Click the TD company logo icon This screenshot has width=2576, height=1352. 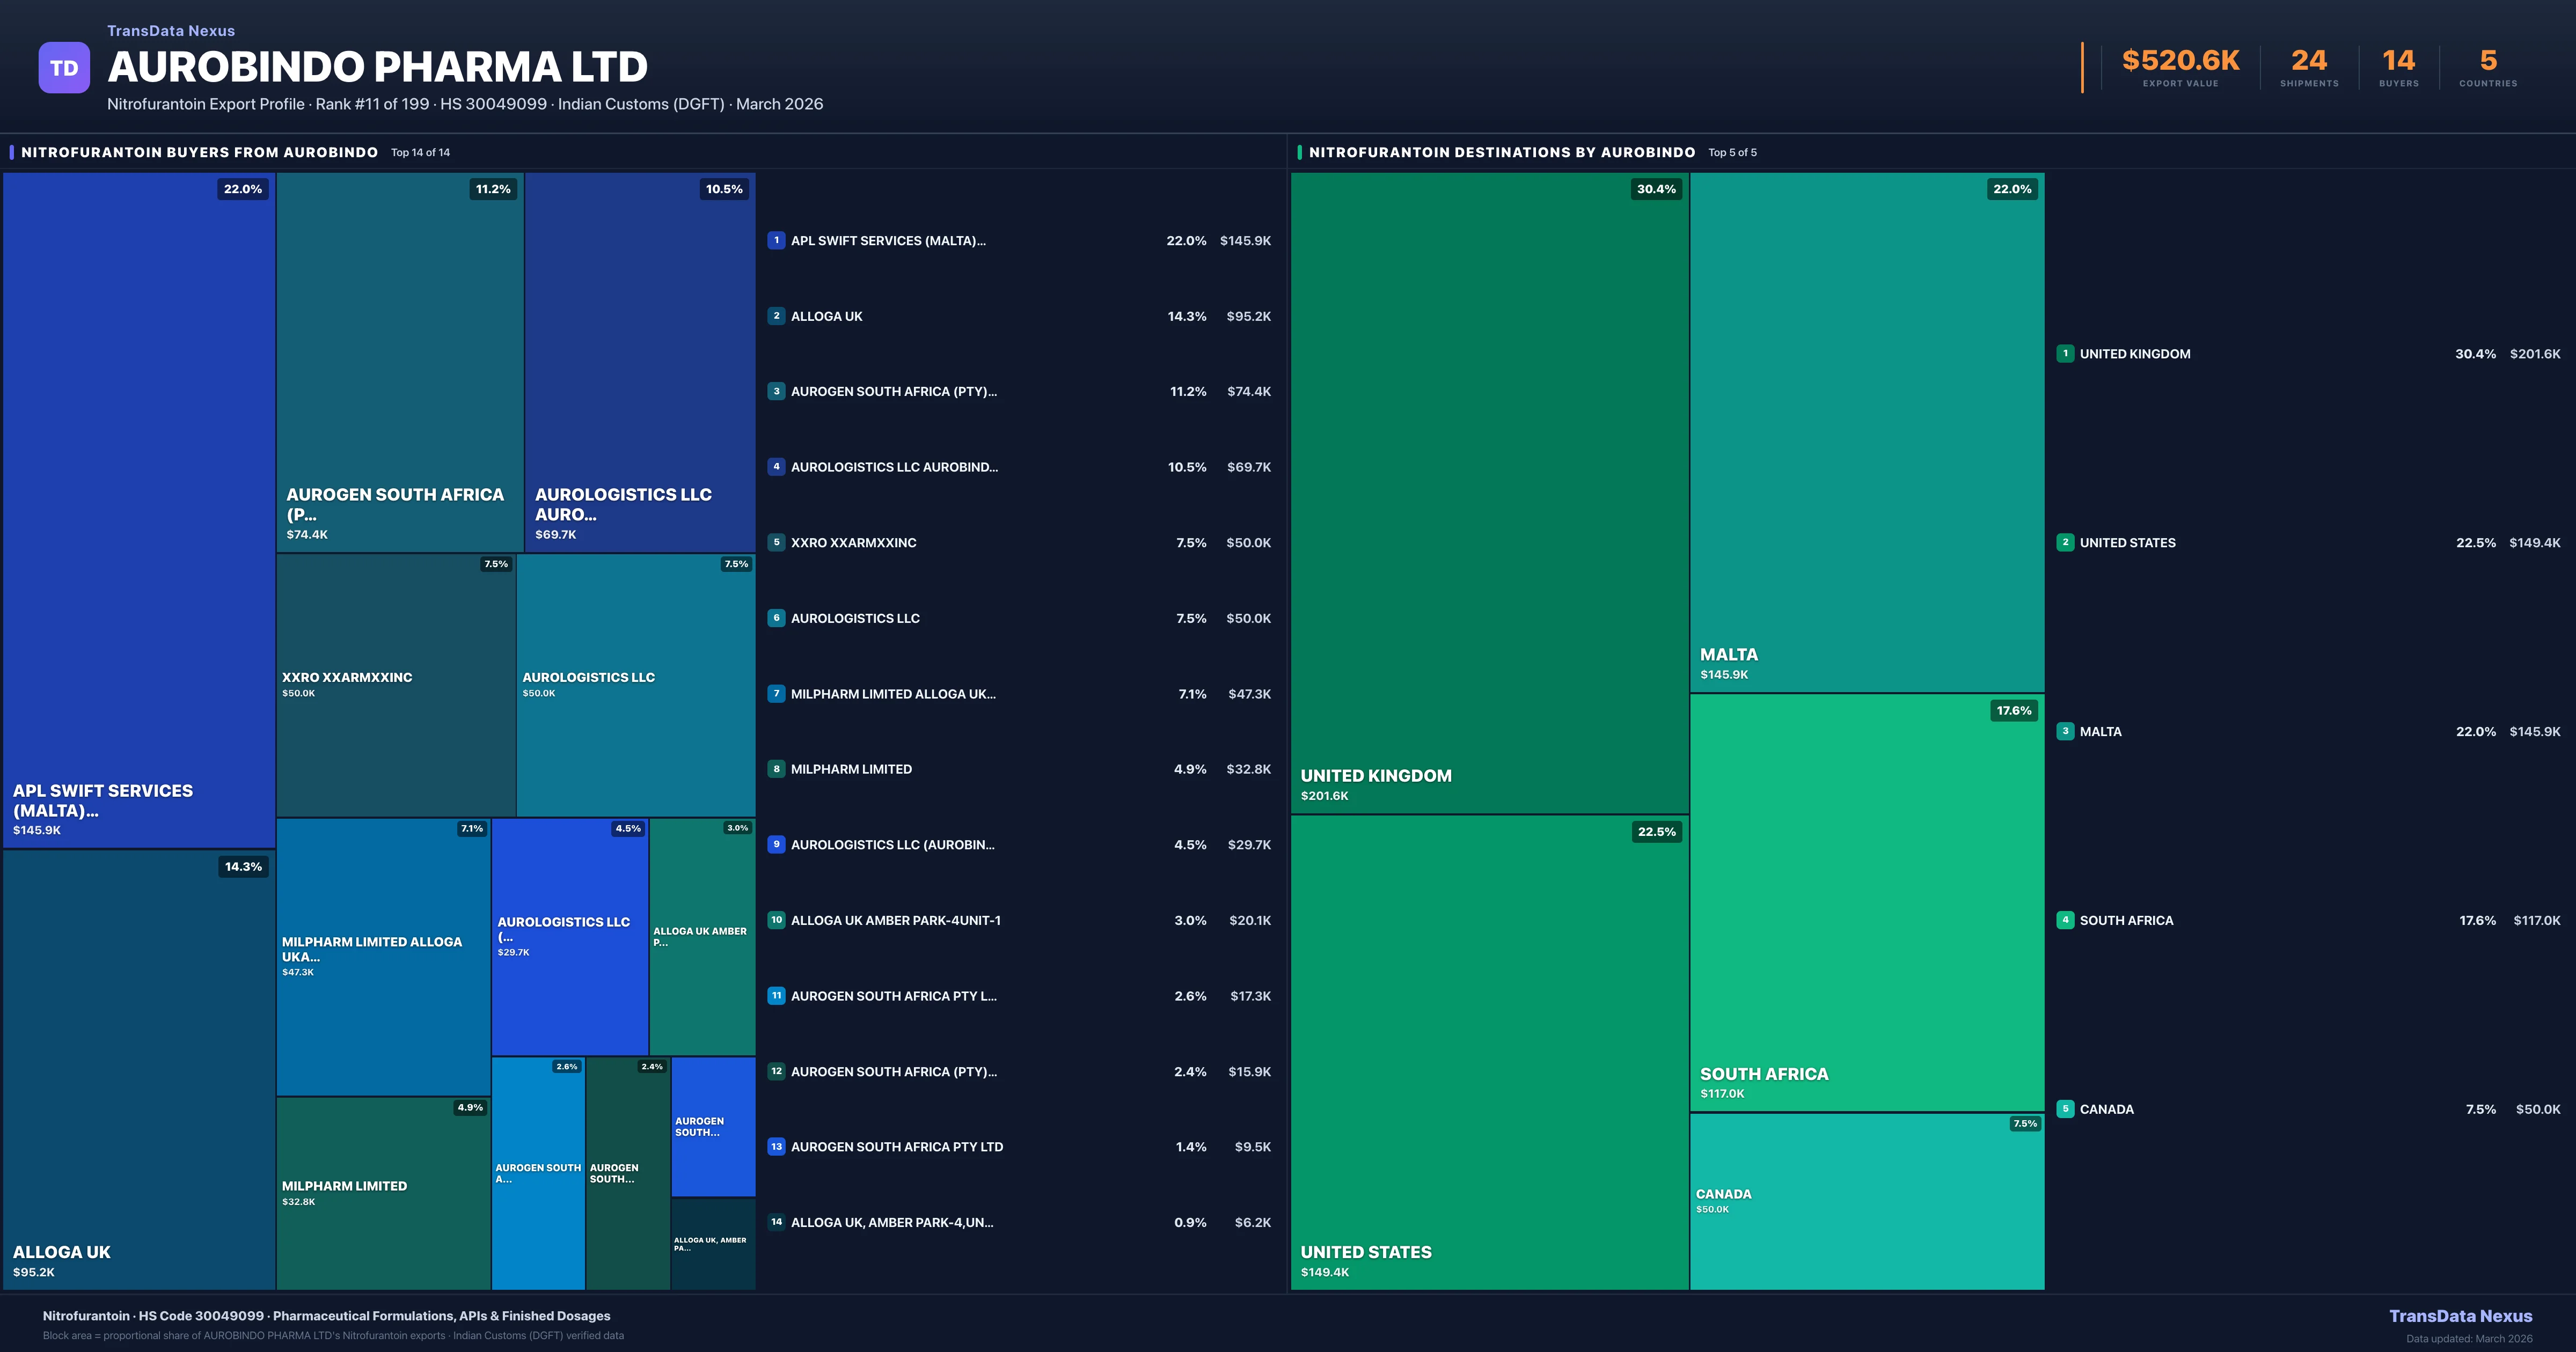[64, 66]
